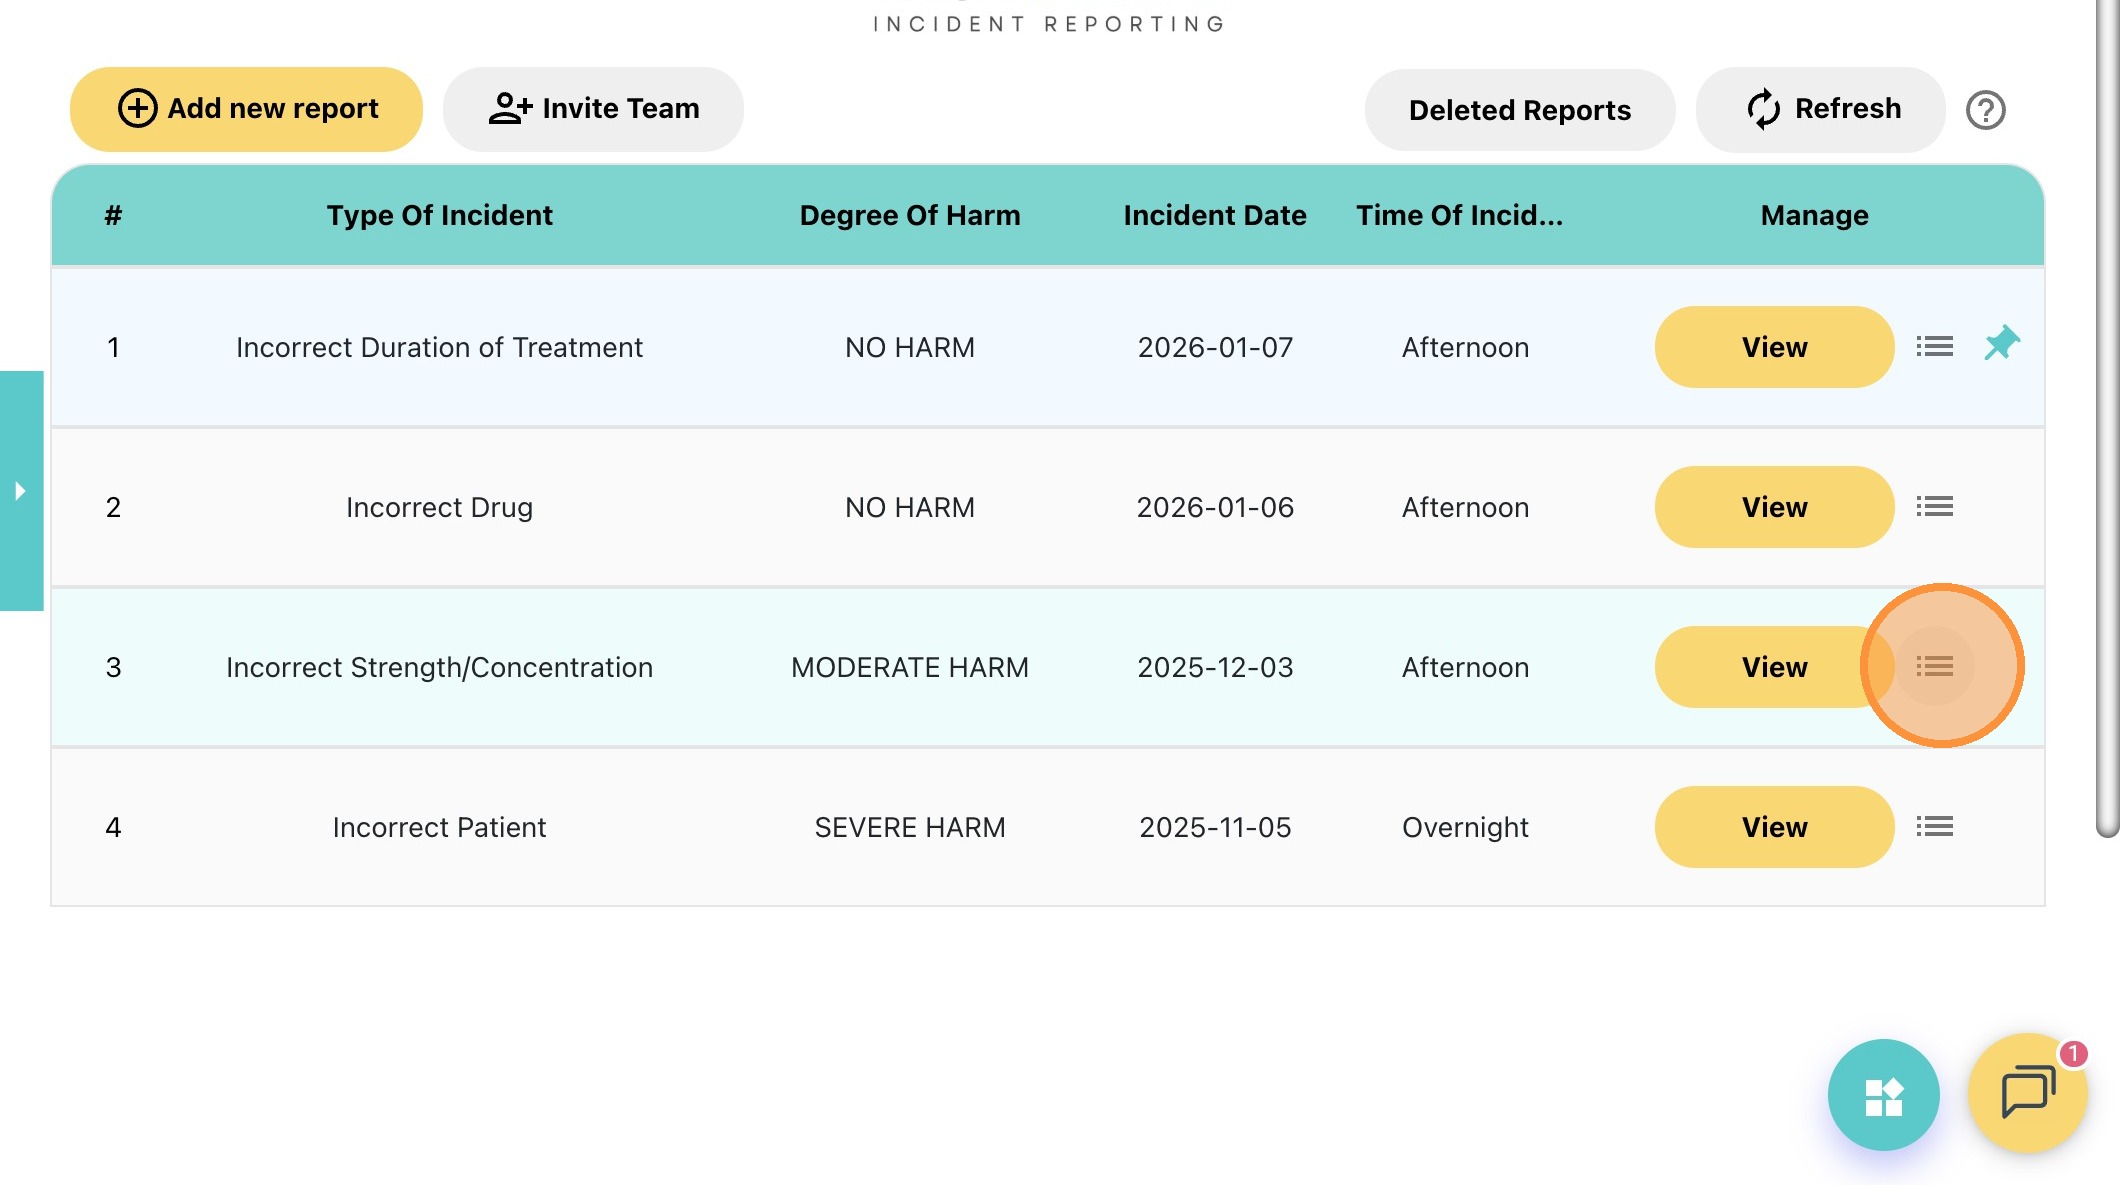Open options menu icon for report 2
The image size is (2120, 1185).
pyautogui.click(x=1934, y=506)
